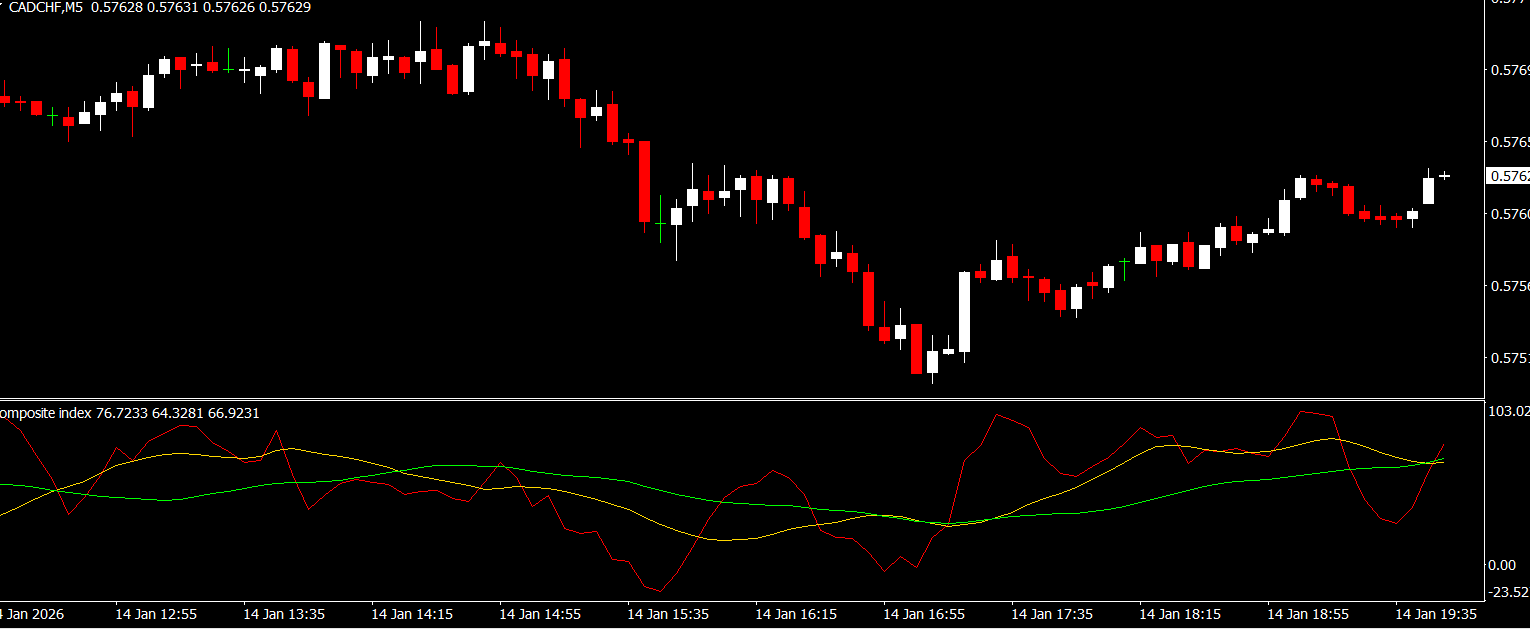Click the 14 Jan 19:35 time marker

tap(1436, 614)
